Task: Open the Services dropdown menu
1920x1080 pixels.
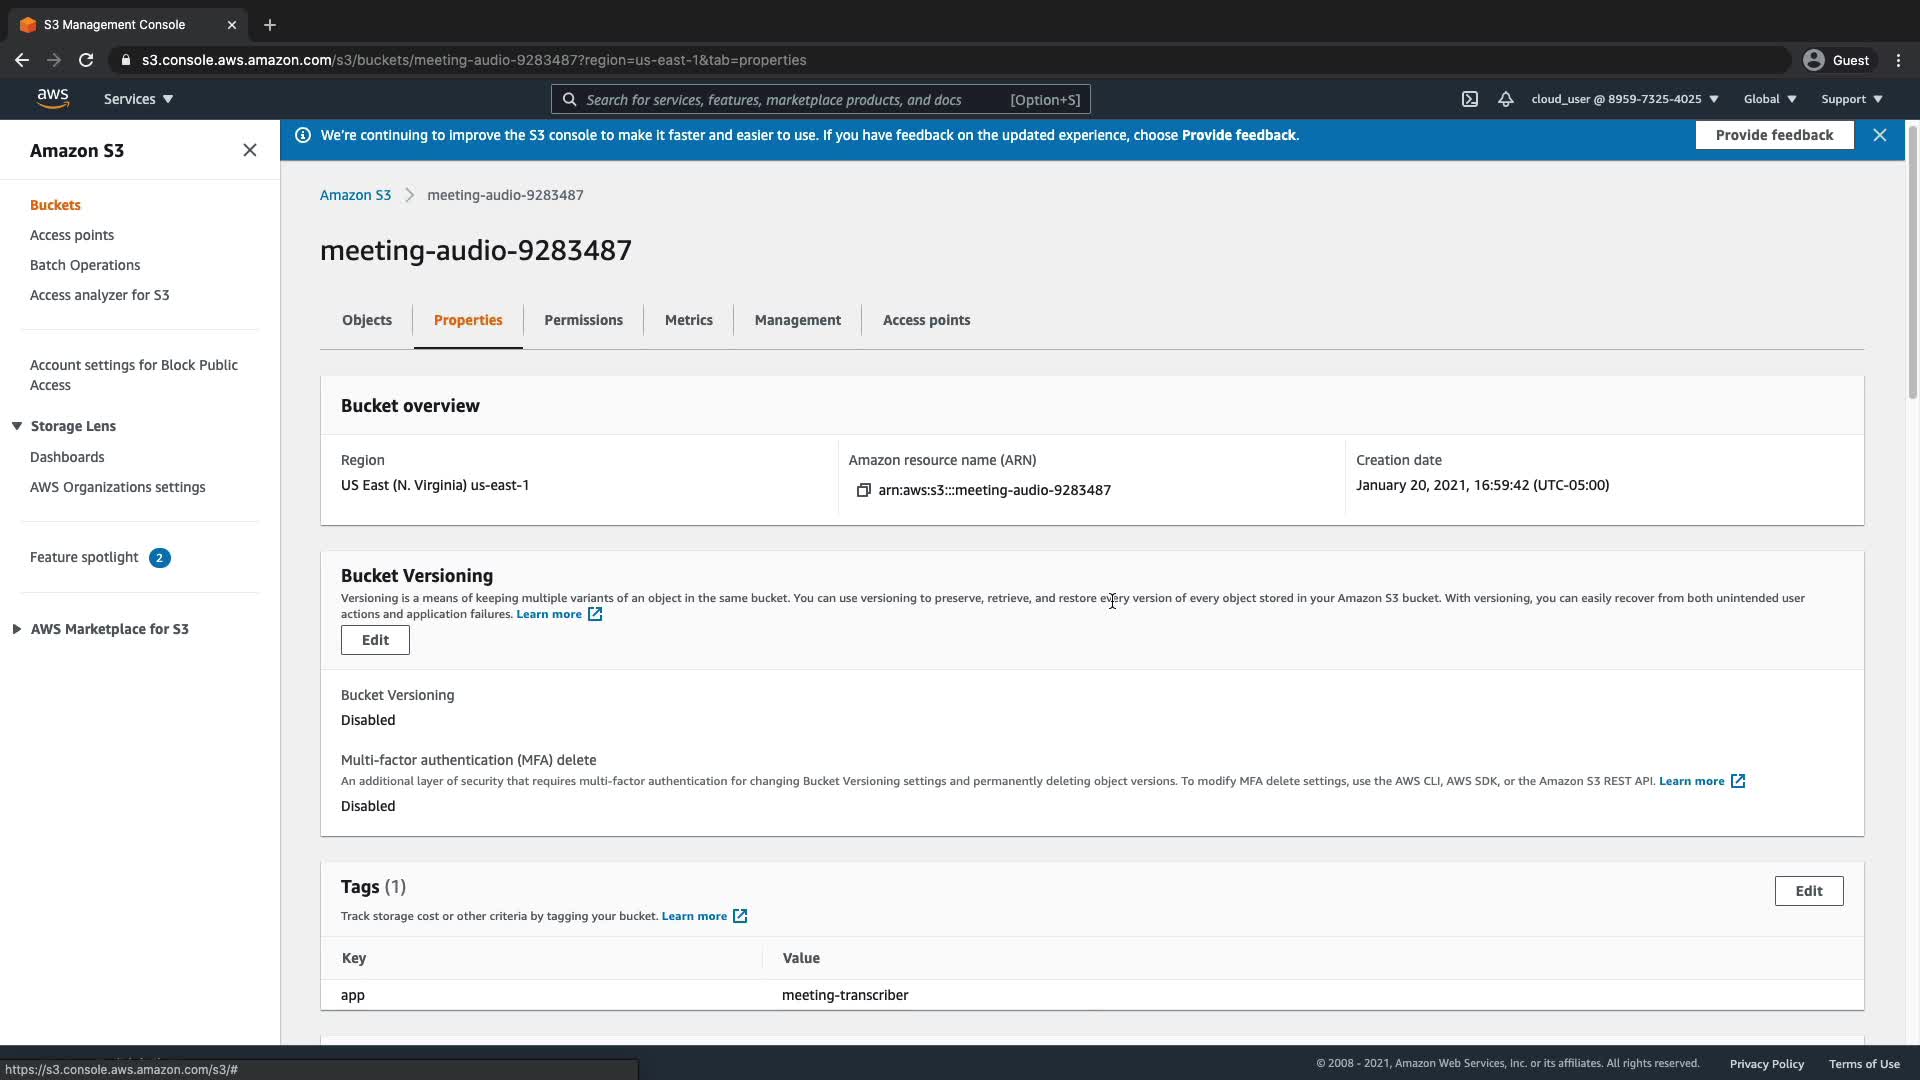Action: [x=138, y=99]
